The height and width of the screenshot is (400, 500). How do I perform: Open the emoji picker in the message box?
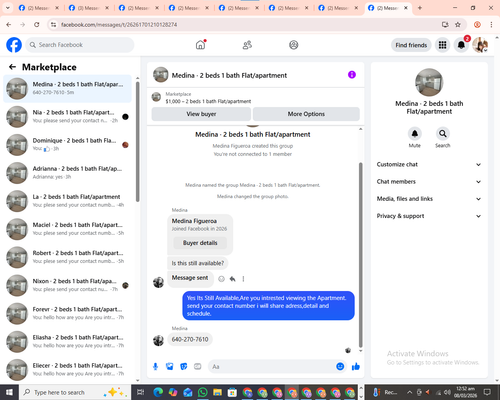tap(340, 367)
